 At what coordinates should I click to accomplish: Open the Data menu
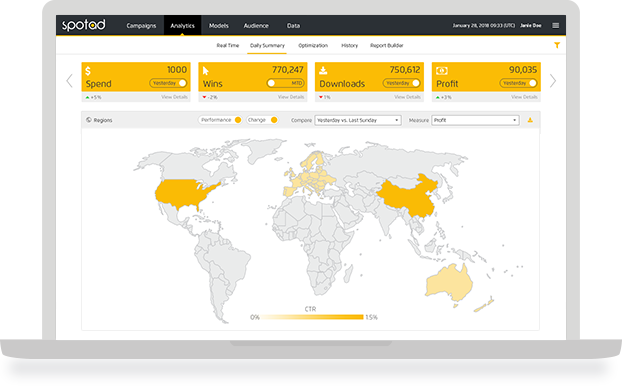(x=293, y=26)
